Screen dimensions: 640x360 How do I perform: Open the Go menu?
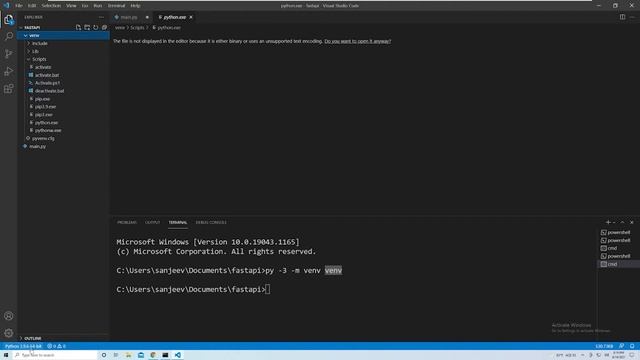click(x=85, y=6)
